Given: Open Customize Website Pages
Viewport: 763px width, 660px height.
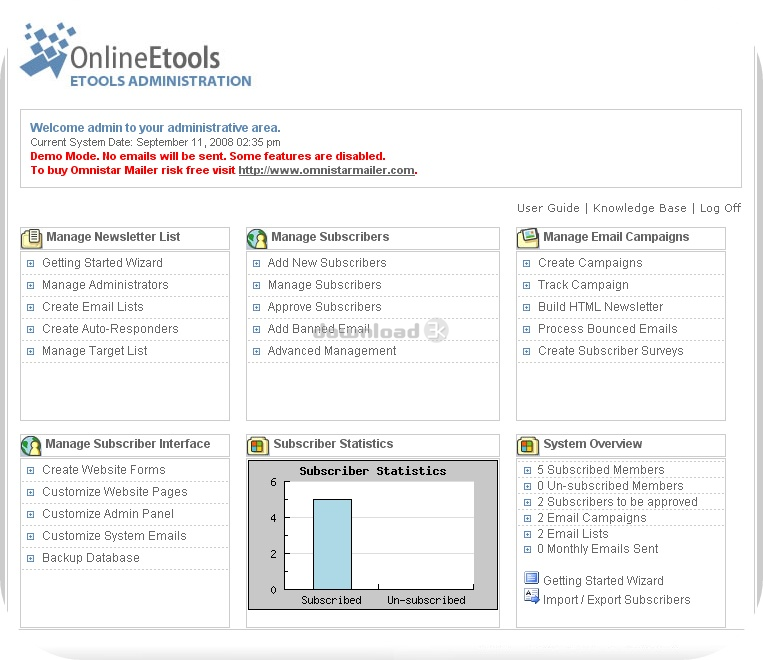Looking at the screenshot, I should coord(114,492).
